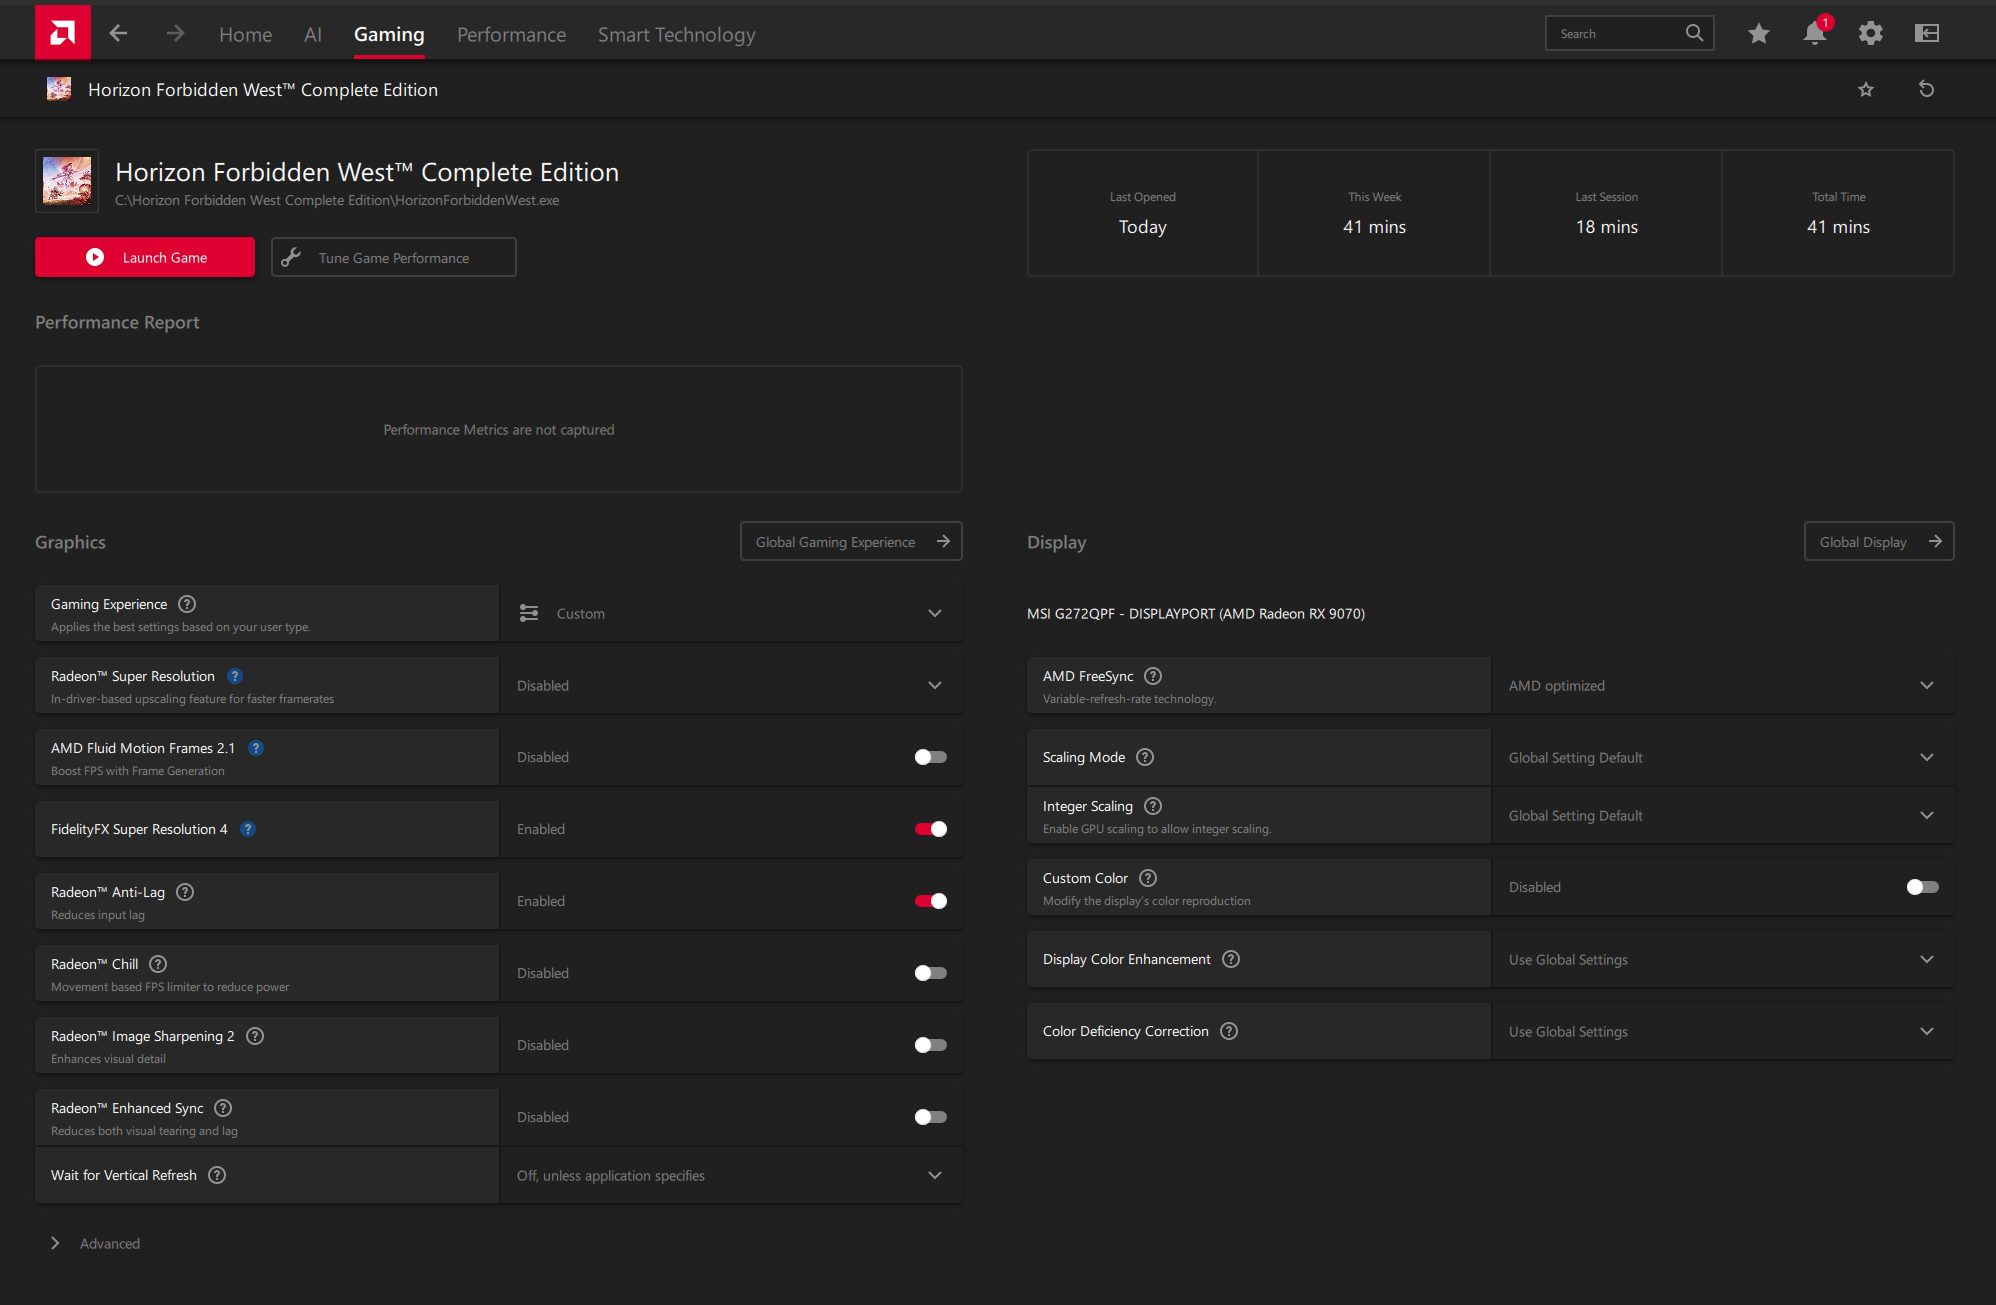1996x1305 pixels.
Task: Open help for Radeon Chill
Action: 158,964
